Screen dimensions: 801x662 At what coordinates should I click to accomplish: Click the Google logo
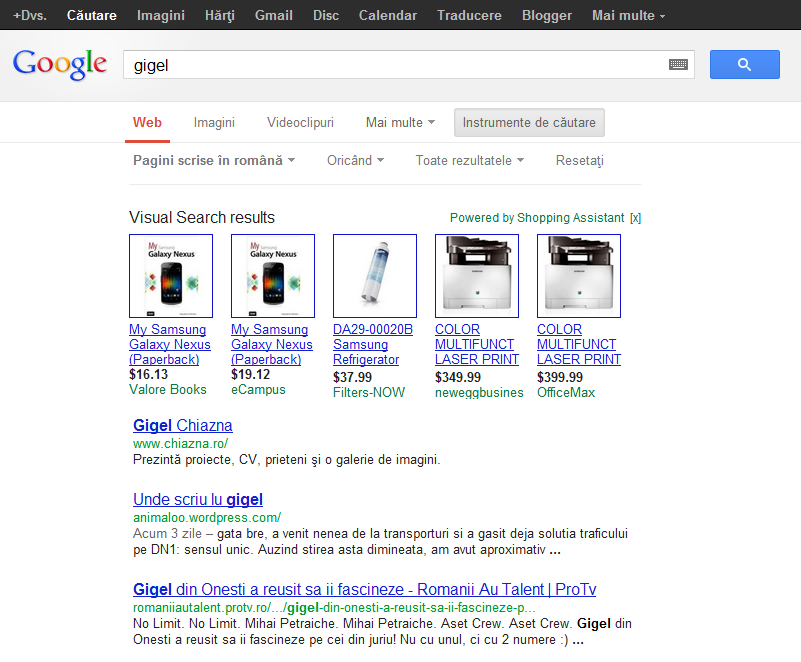pyautogui.click(x=60, y=64)
